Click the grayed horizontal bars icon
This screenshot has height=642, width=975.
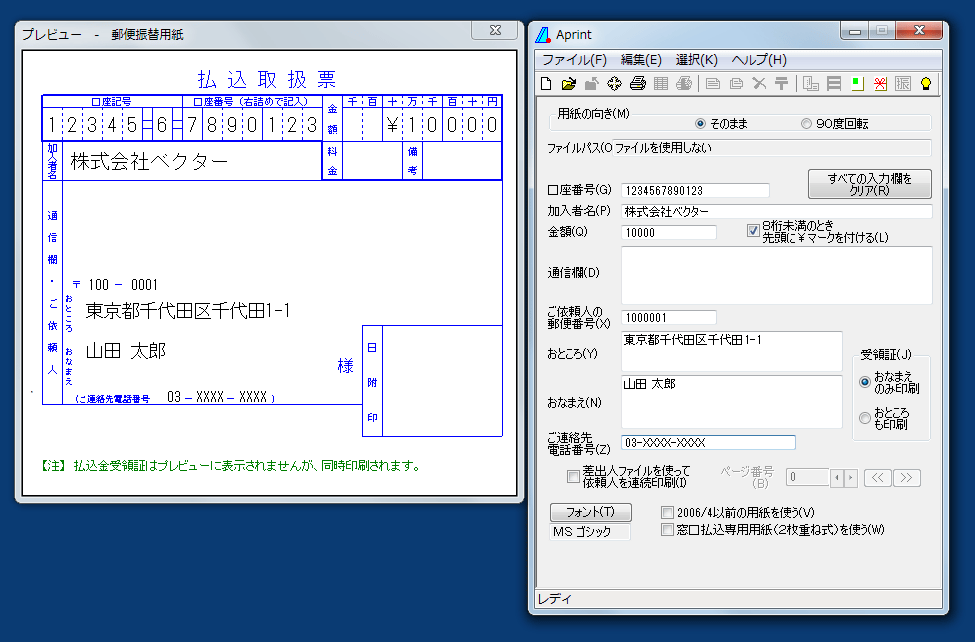click(x=834, y=83)
